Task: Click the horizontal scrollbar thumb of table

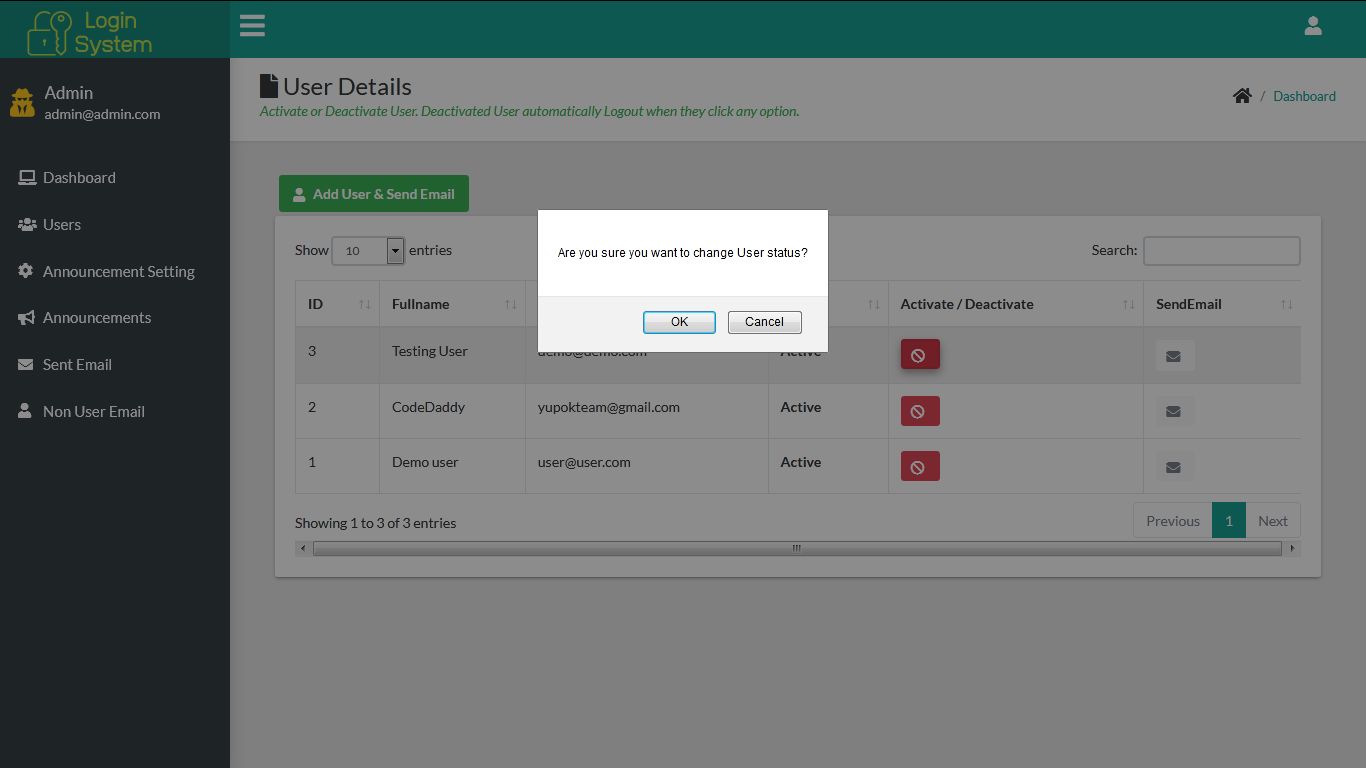Action: (x=797, y=548)
